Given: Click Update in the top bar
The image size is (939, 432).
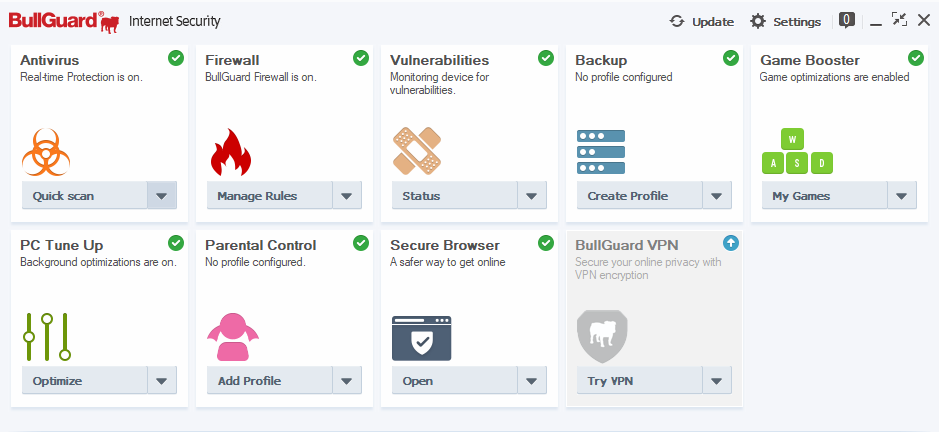Looking at the screenshot, I should (x=702, y=21).
